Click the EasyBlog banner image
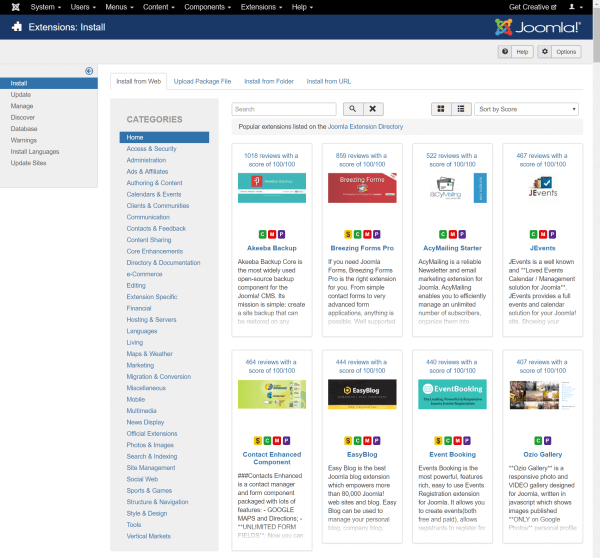 pyautogui.click(x=362, y=394)
